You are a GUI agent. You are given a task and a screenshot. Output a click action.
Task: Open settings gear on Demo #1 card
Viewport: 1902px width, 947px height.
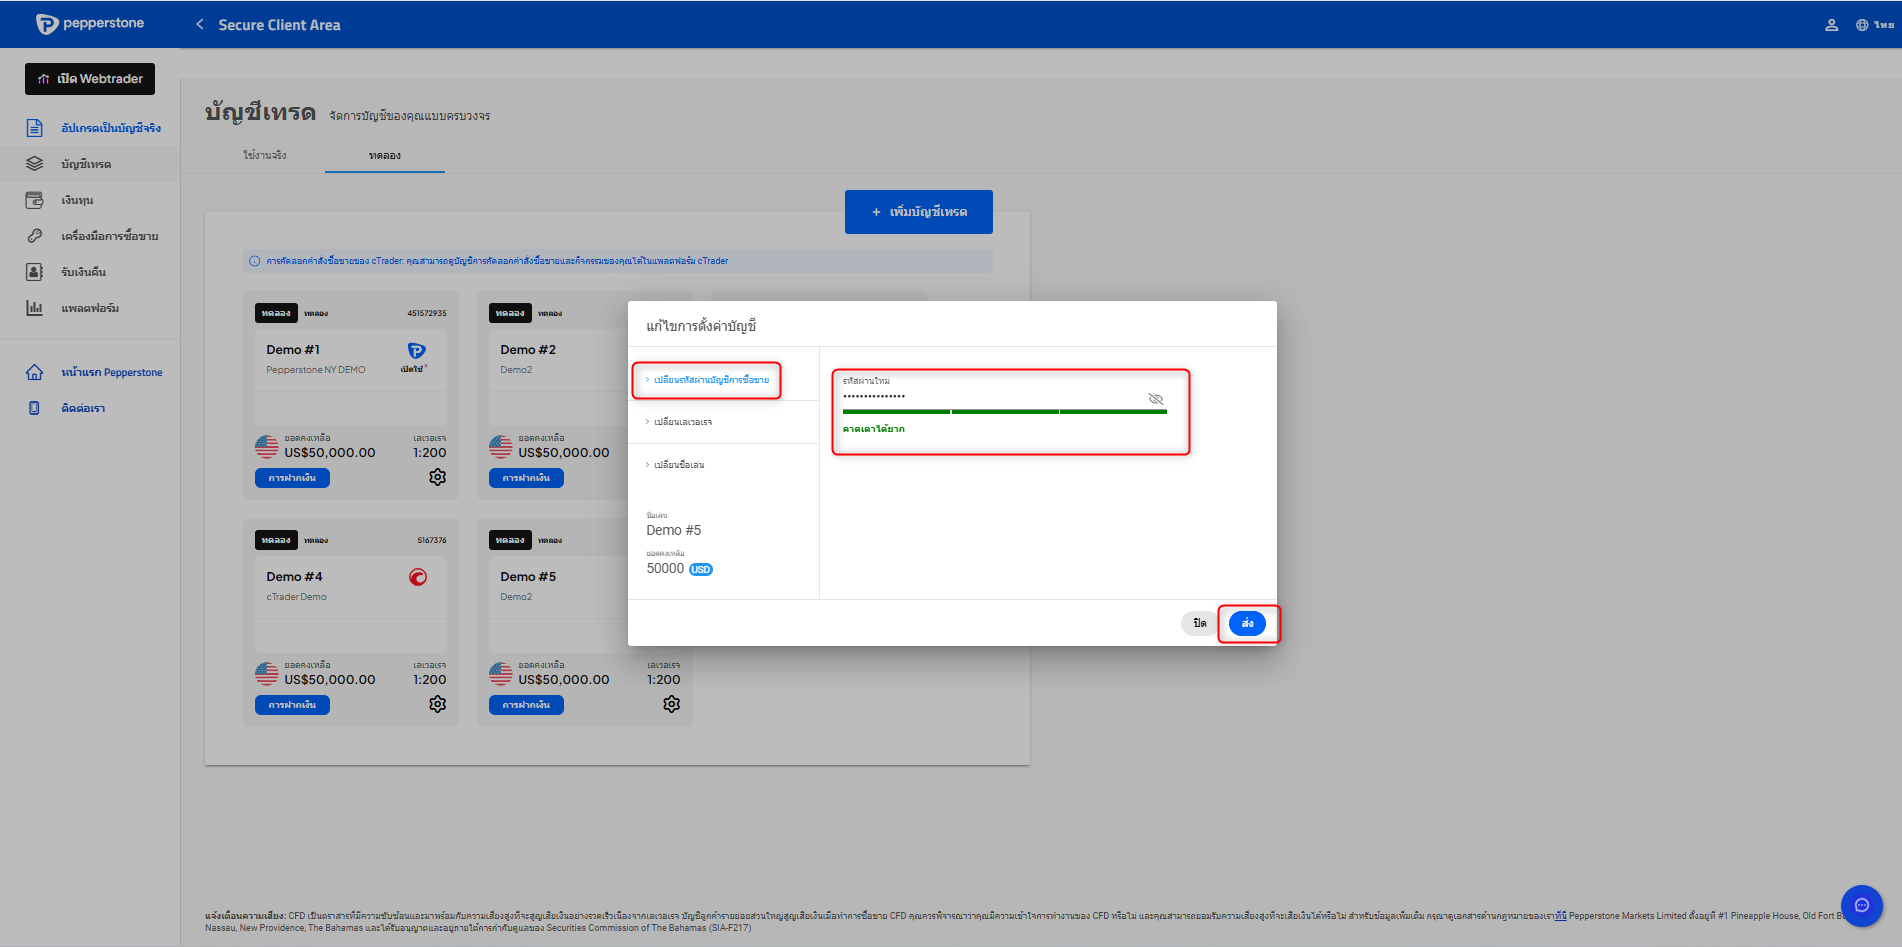click(x=437, y=477)
